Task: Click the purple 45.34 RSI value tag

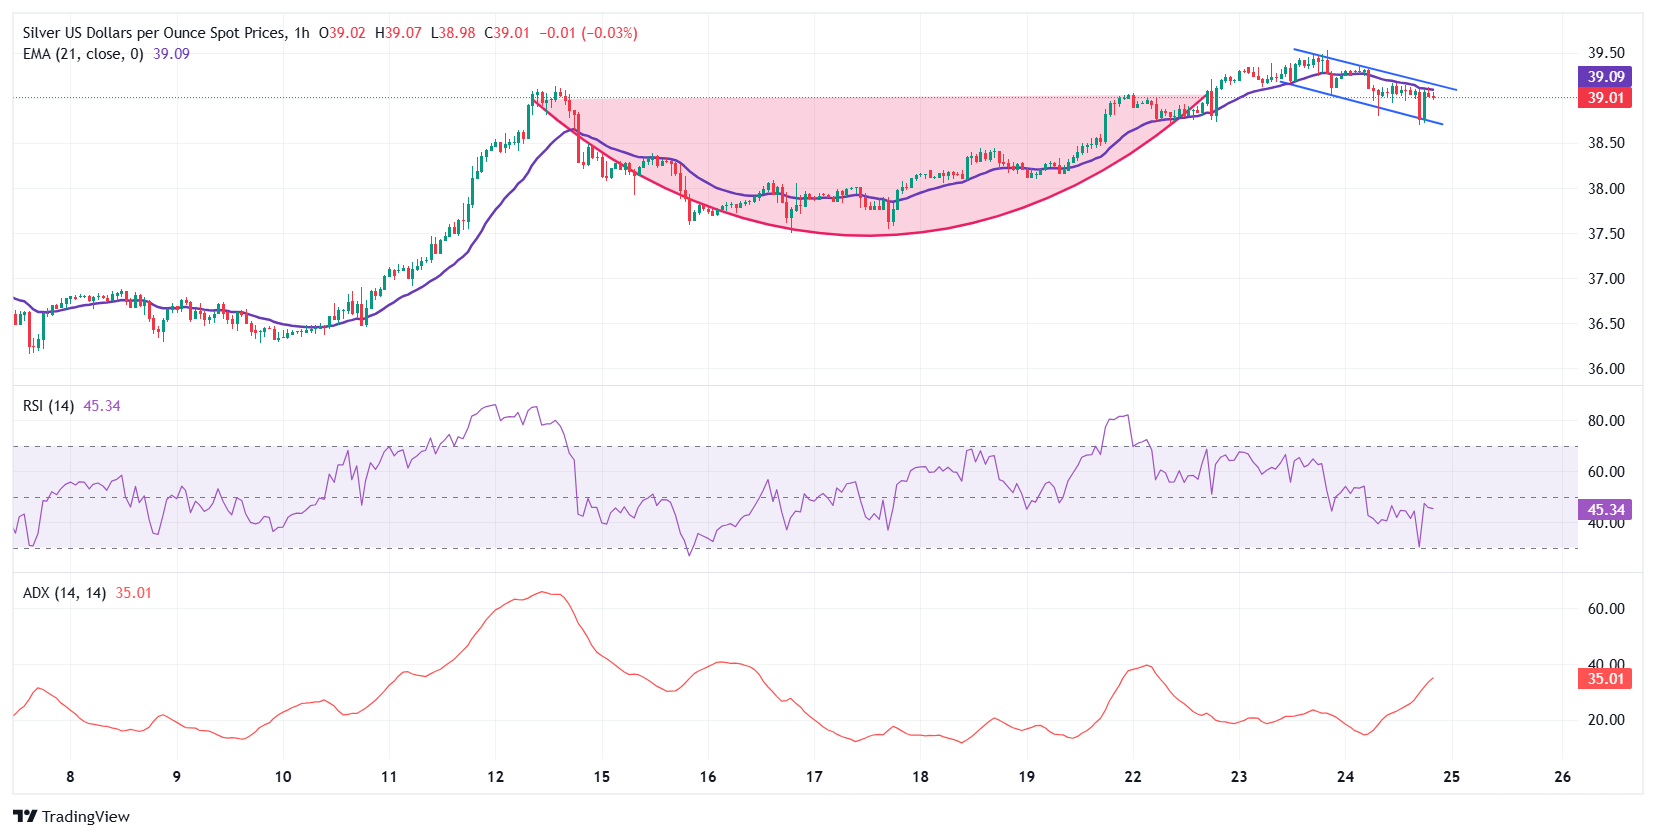Action: click(1605, 510)
